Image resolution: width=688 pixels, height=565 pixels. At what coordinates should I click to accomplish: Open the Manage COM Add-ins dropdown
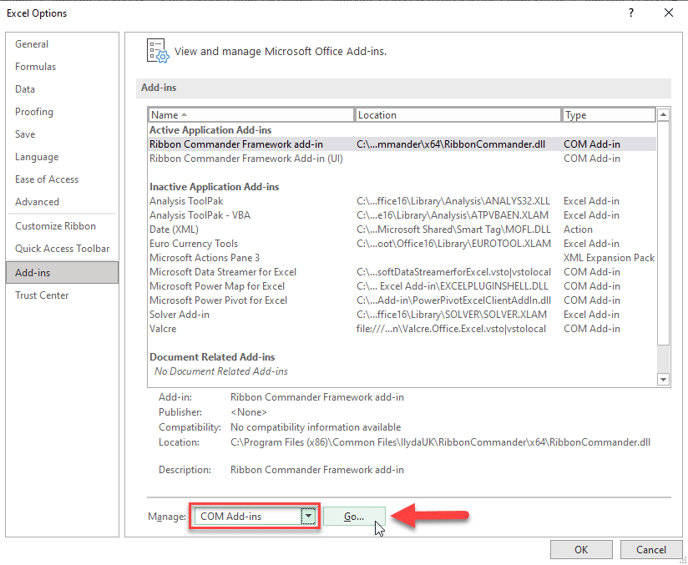click(x=309, y=516)
